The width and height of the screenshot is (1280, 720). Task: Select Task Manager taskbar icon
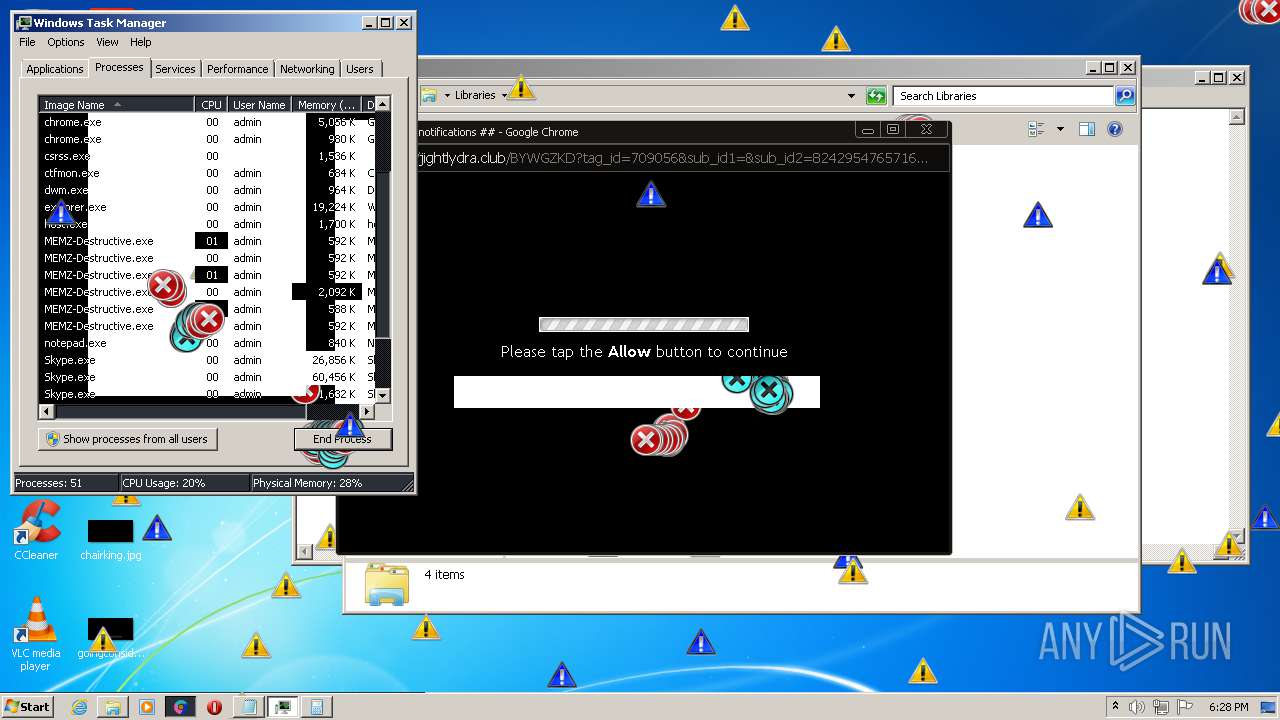(283, 707)
